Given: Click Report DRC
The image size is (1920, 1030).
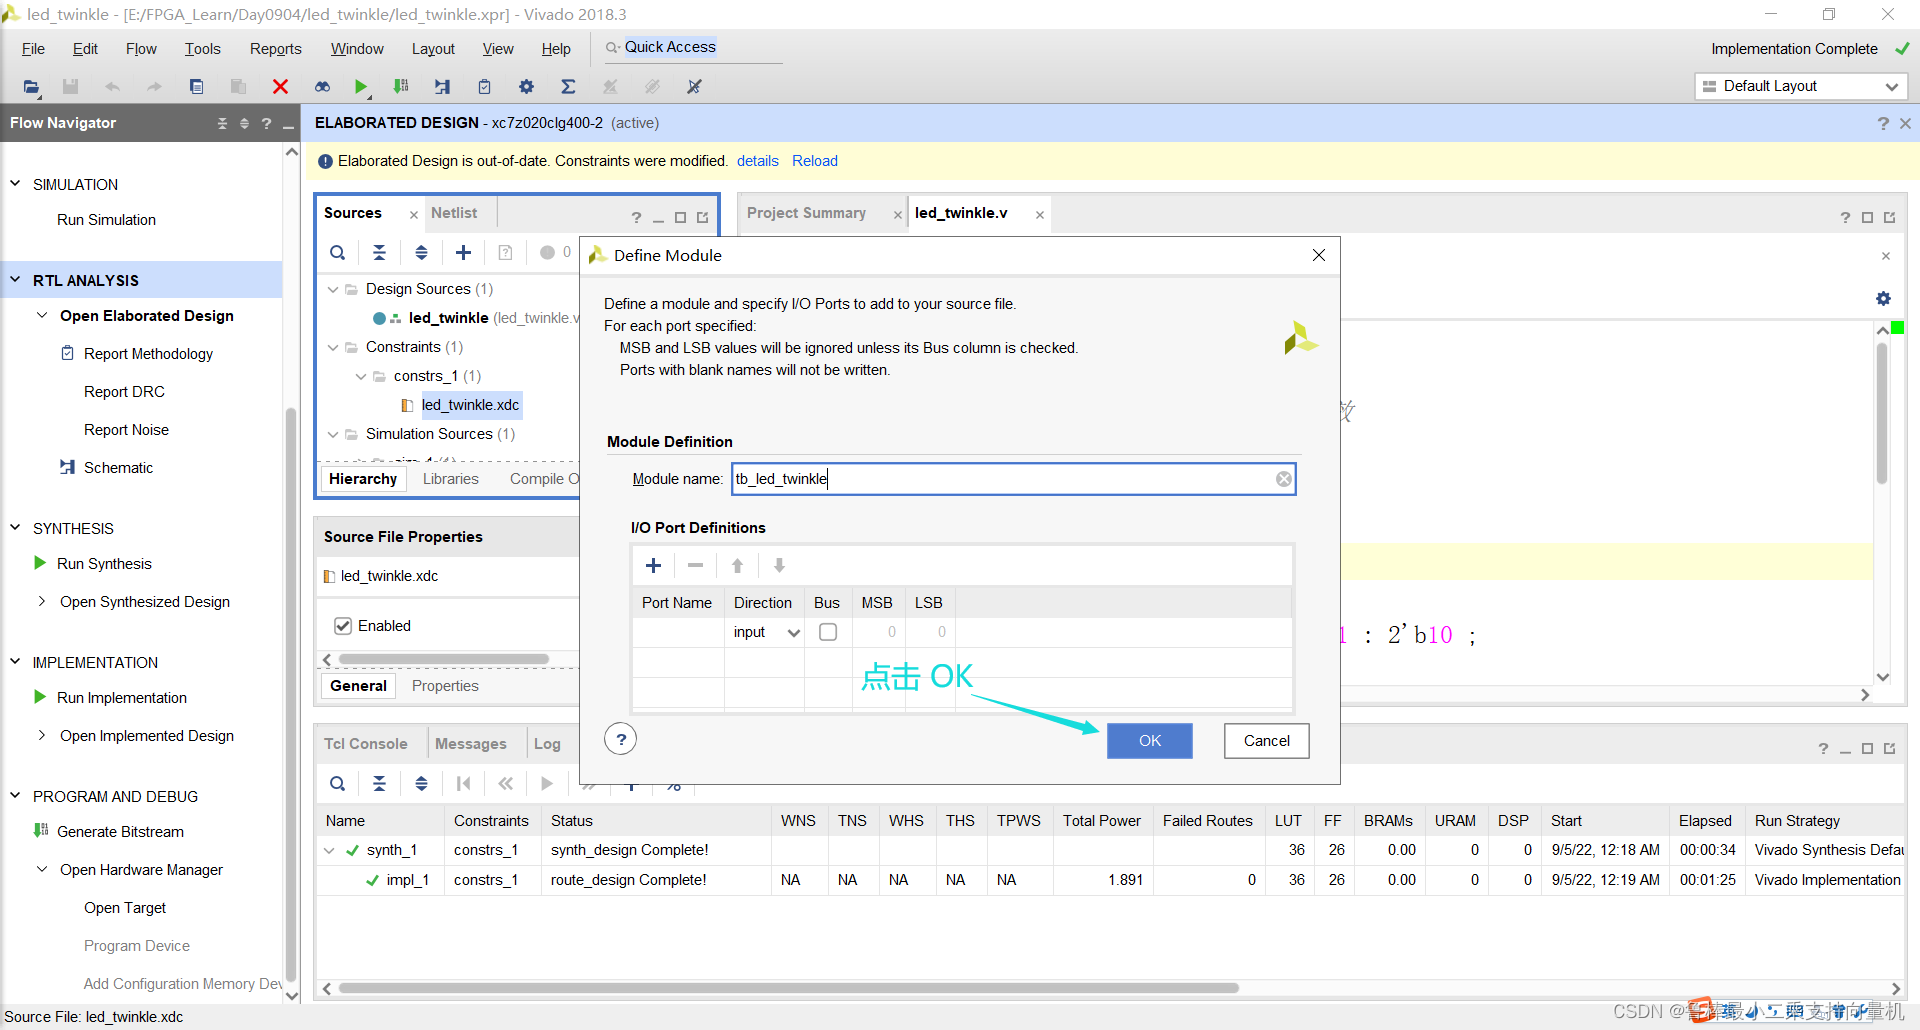Looking at the screenshot, I should pos(124,392).
